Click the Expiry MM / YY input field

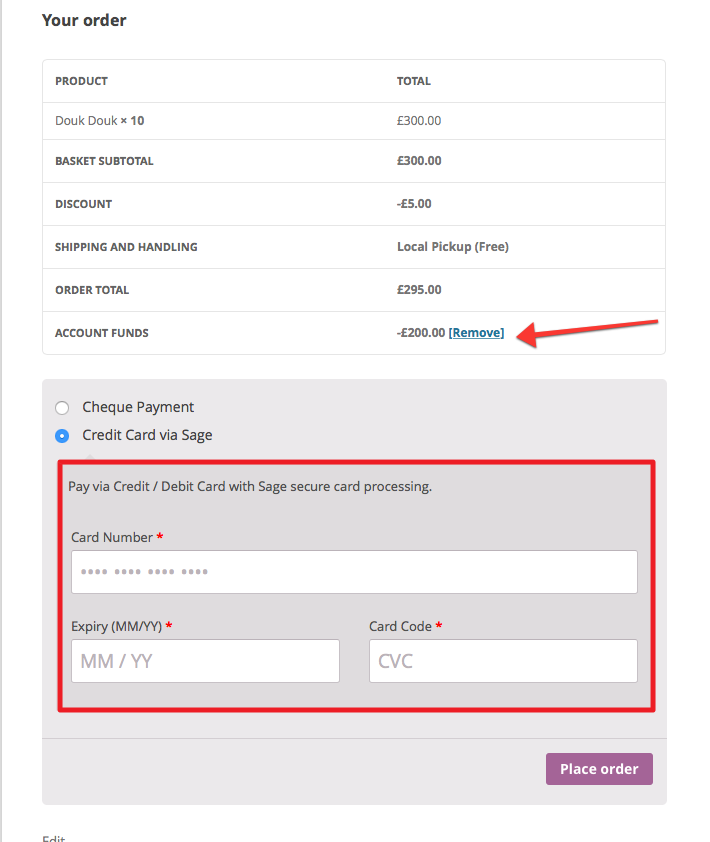point(205,661)
